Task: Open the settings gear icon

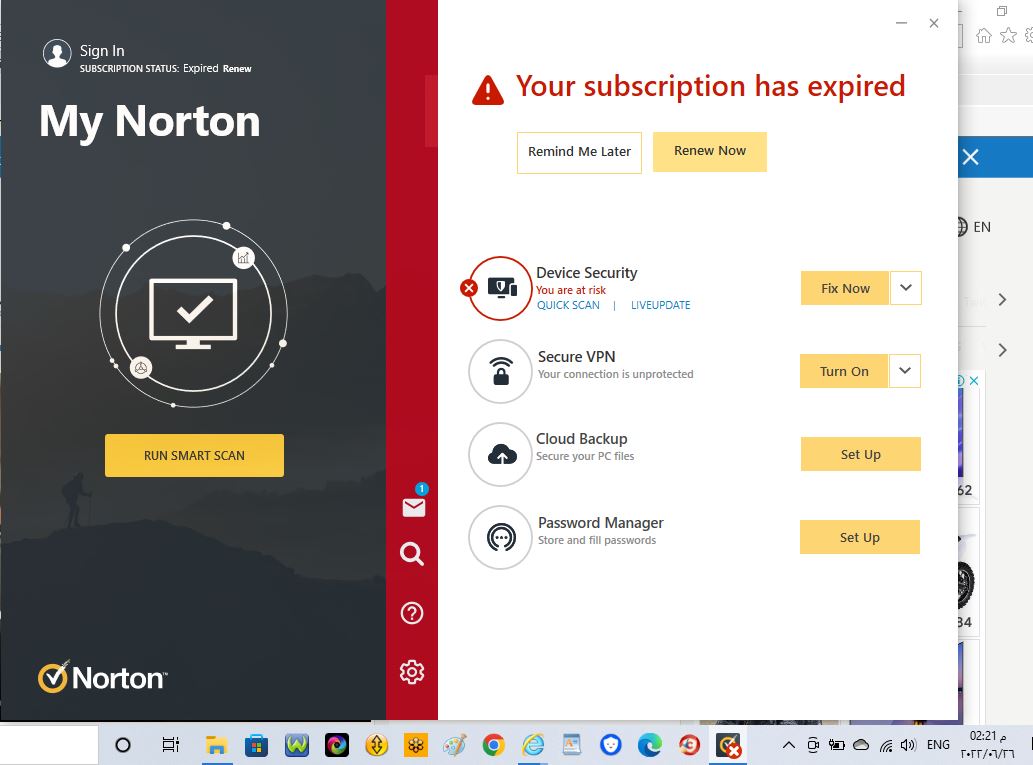Action: (x=412, y=672)
